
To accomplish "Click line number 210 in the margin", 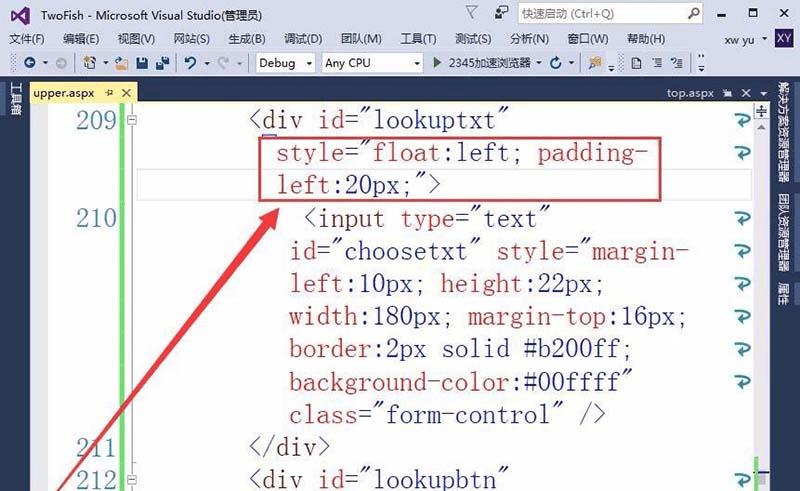I will coord(96,218).
